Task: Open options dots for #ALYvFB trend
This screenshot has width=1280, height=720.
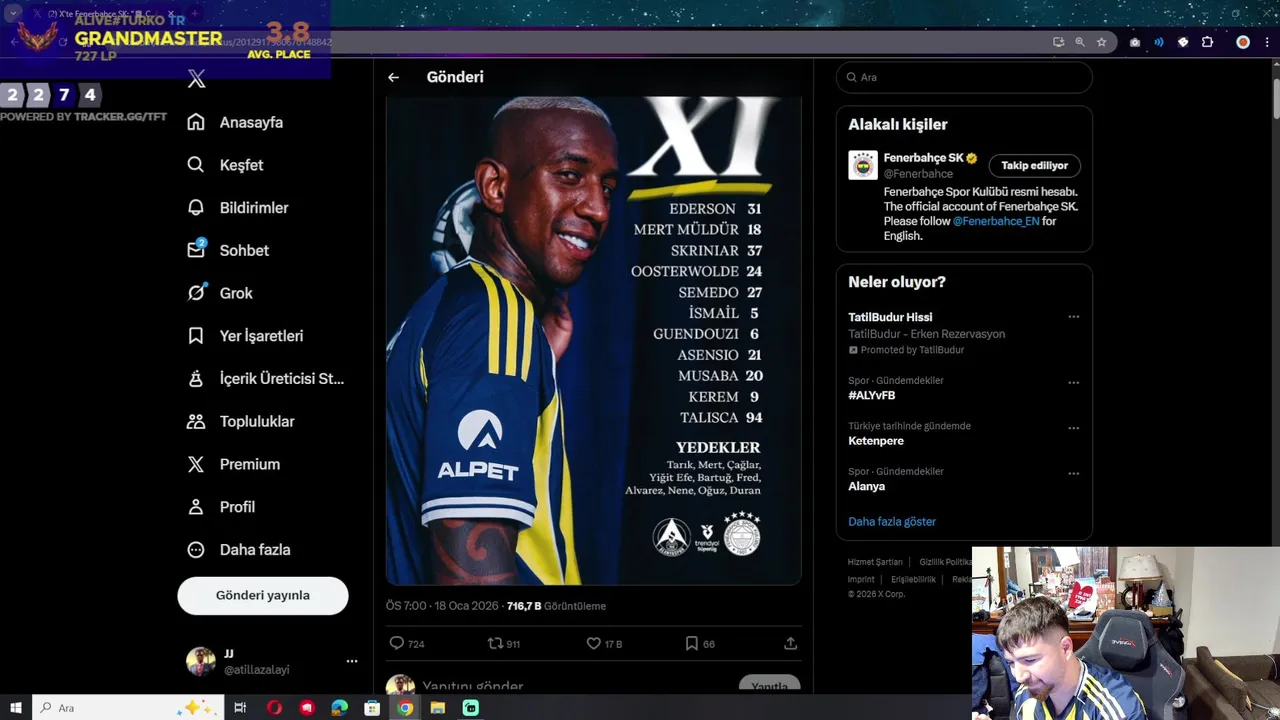Action: tap(1073, 383)
